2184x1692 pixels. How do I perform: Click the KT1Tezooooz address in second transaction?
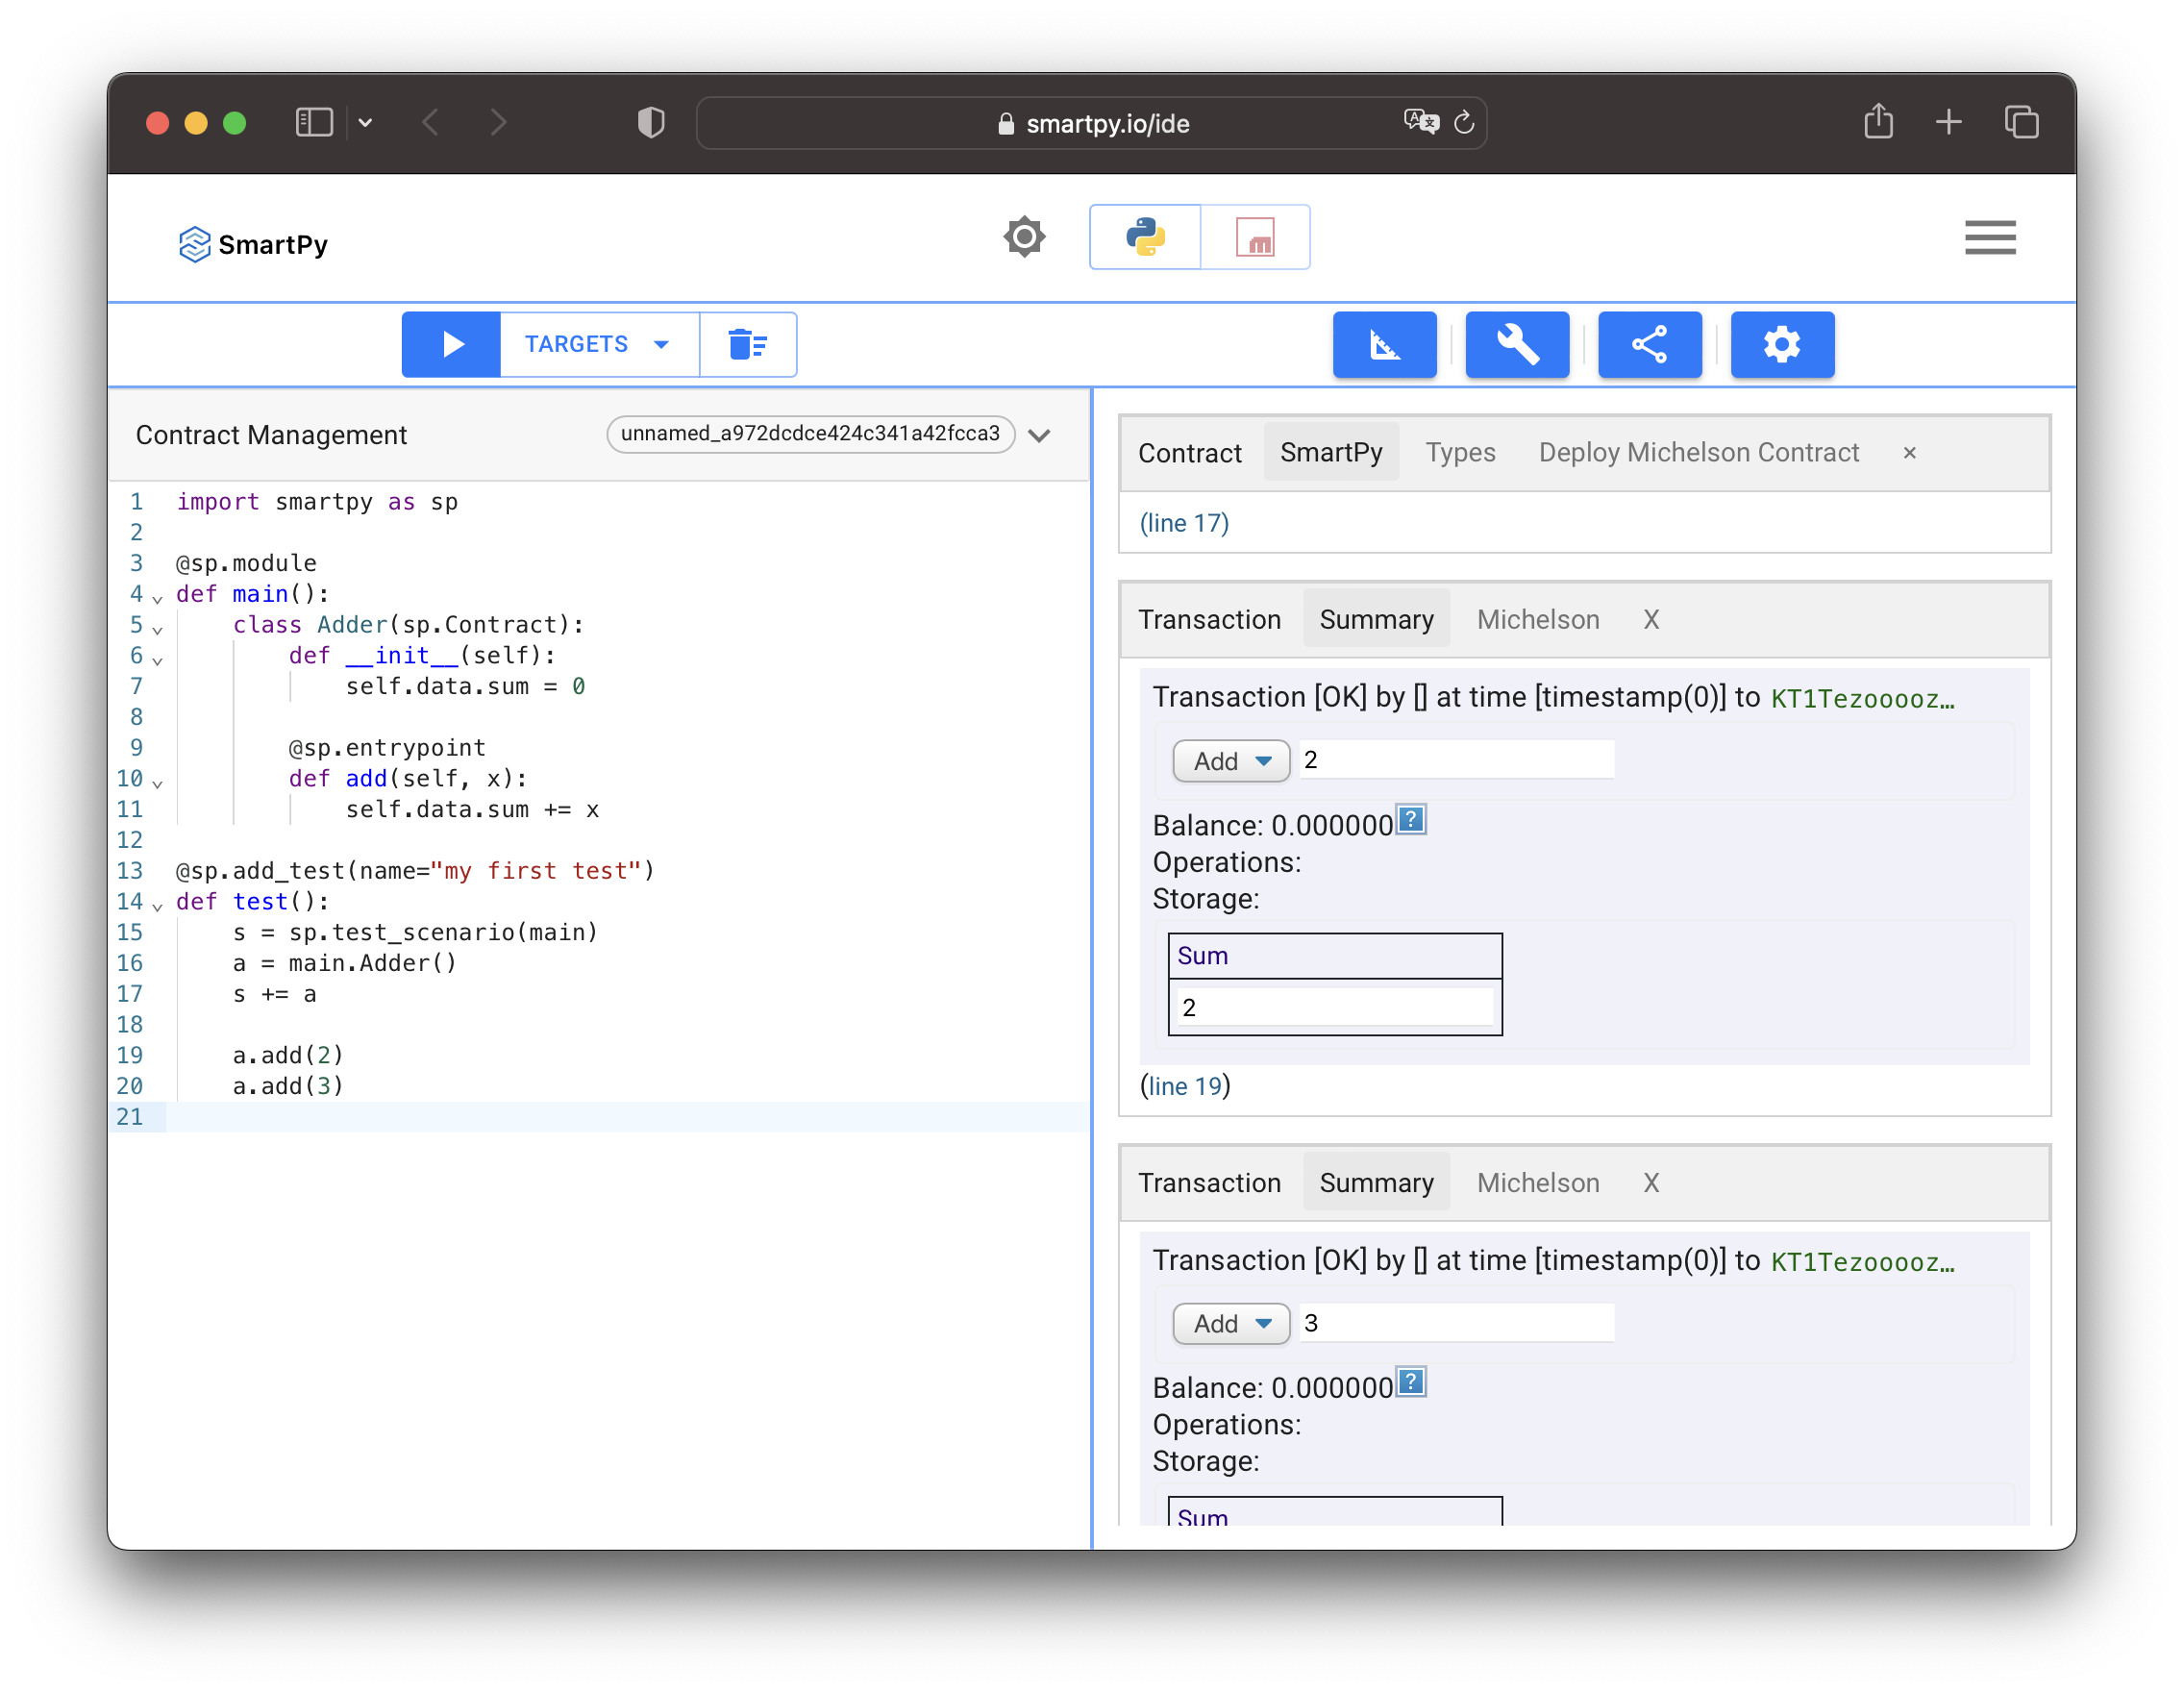click(x=1861, y=1261)
